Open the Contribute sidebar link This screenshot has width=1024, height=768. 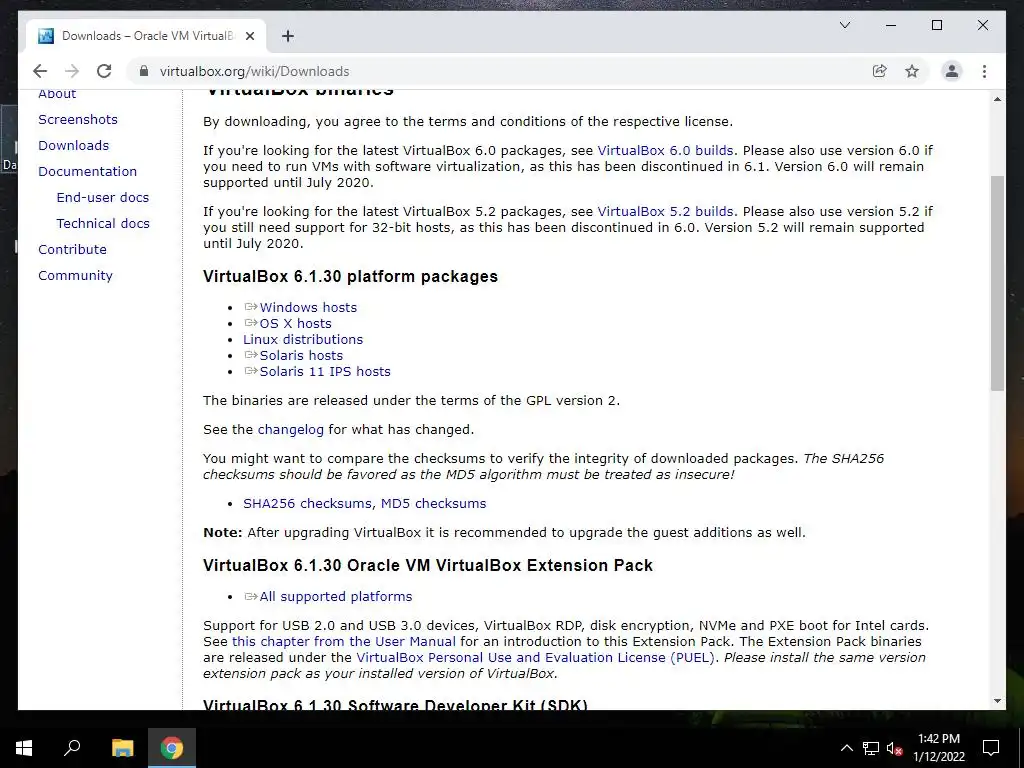tap(72, 249)
